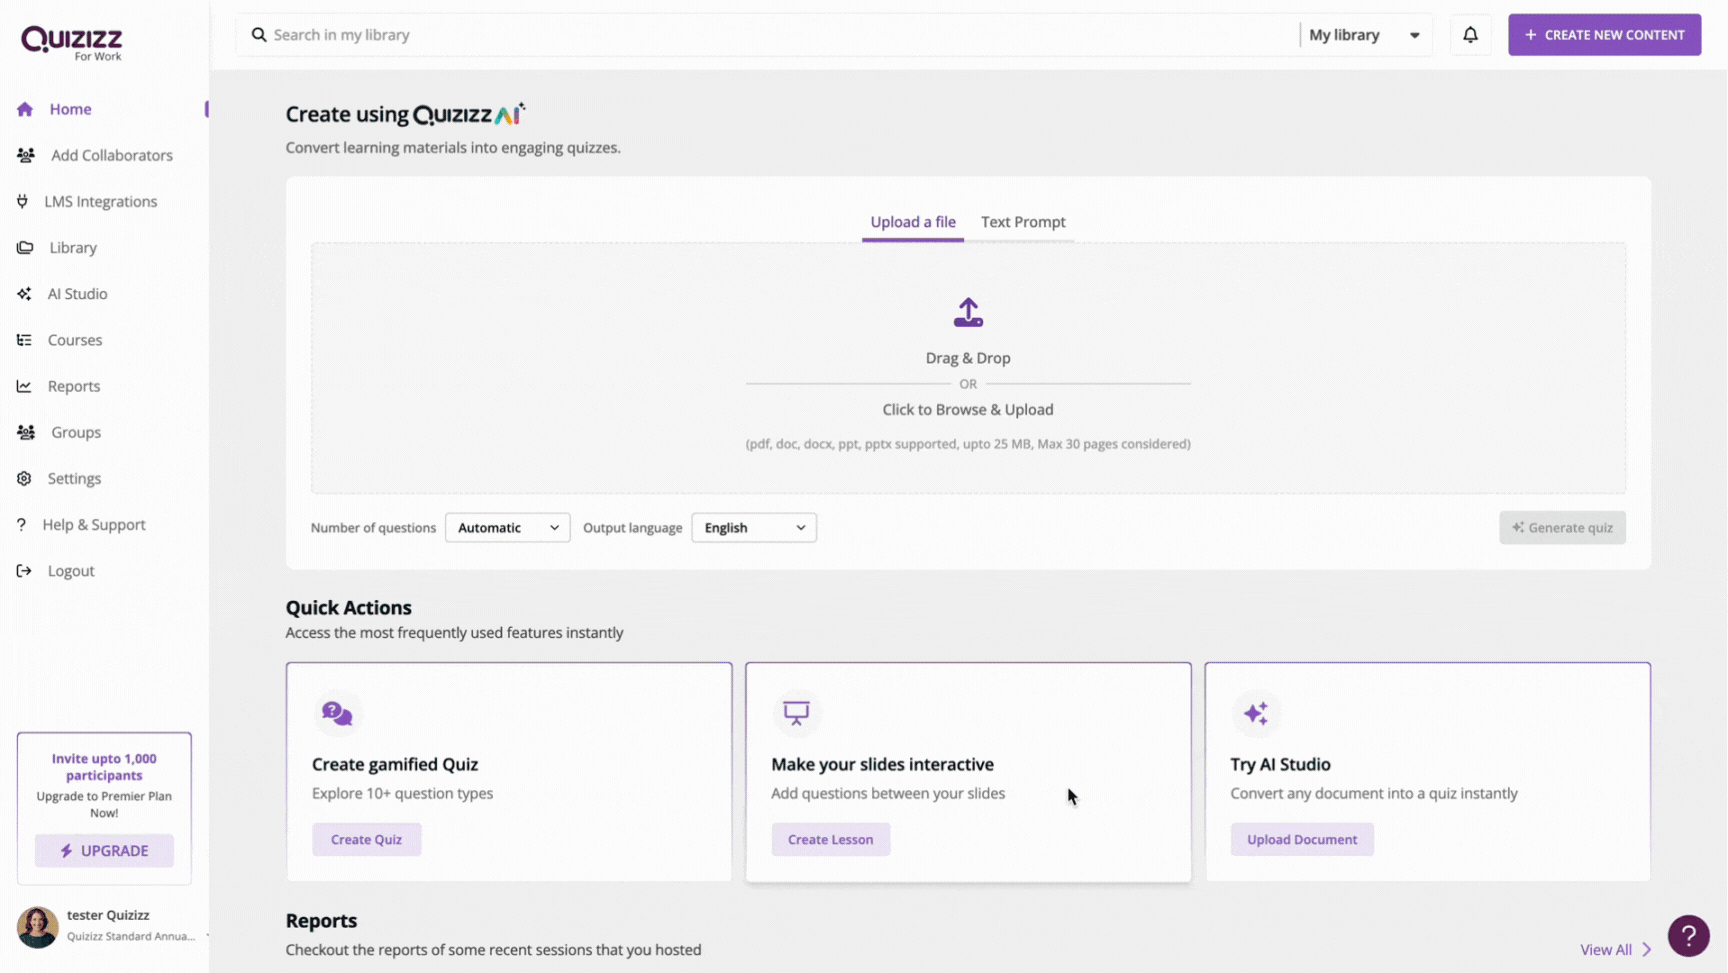1728x973 pixels.
Task: Click Invite upto 1,000 participants text
Action: tap(104, 767)
